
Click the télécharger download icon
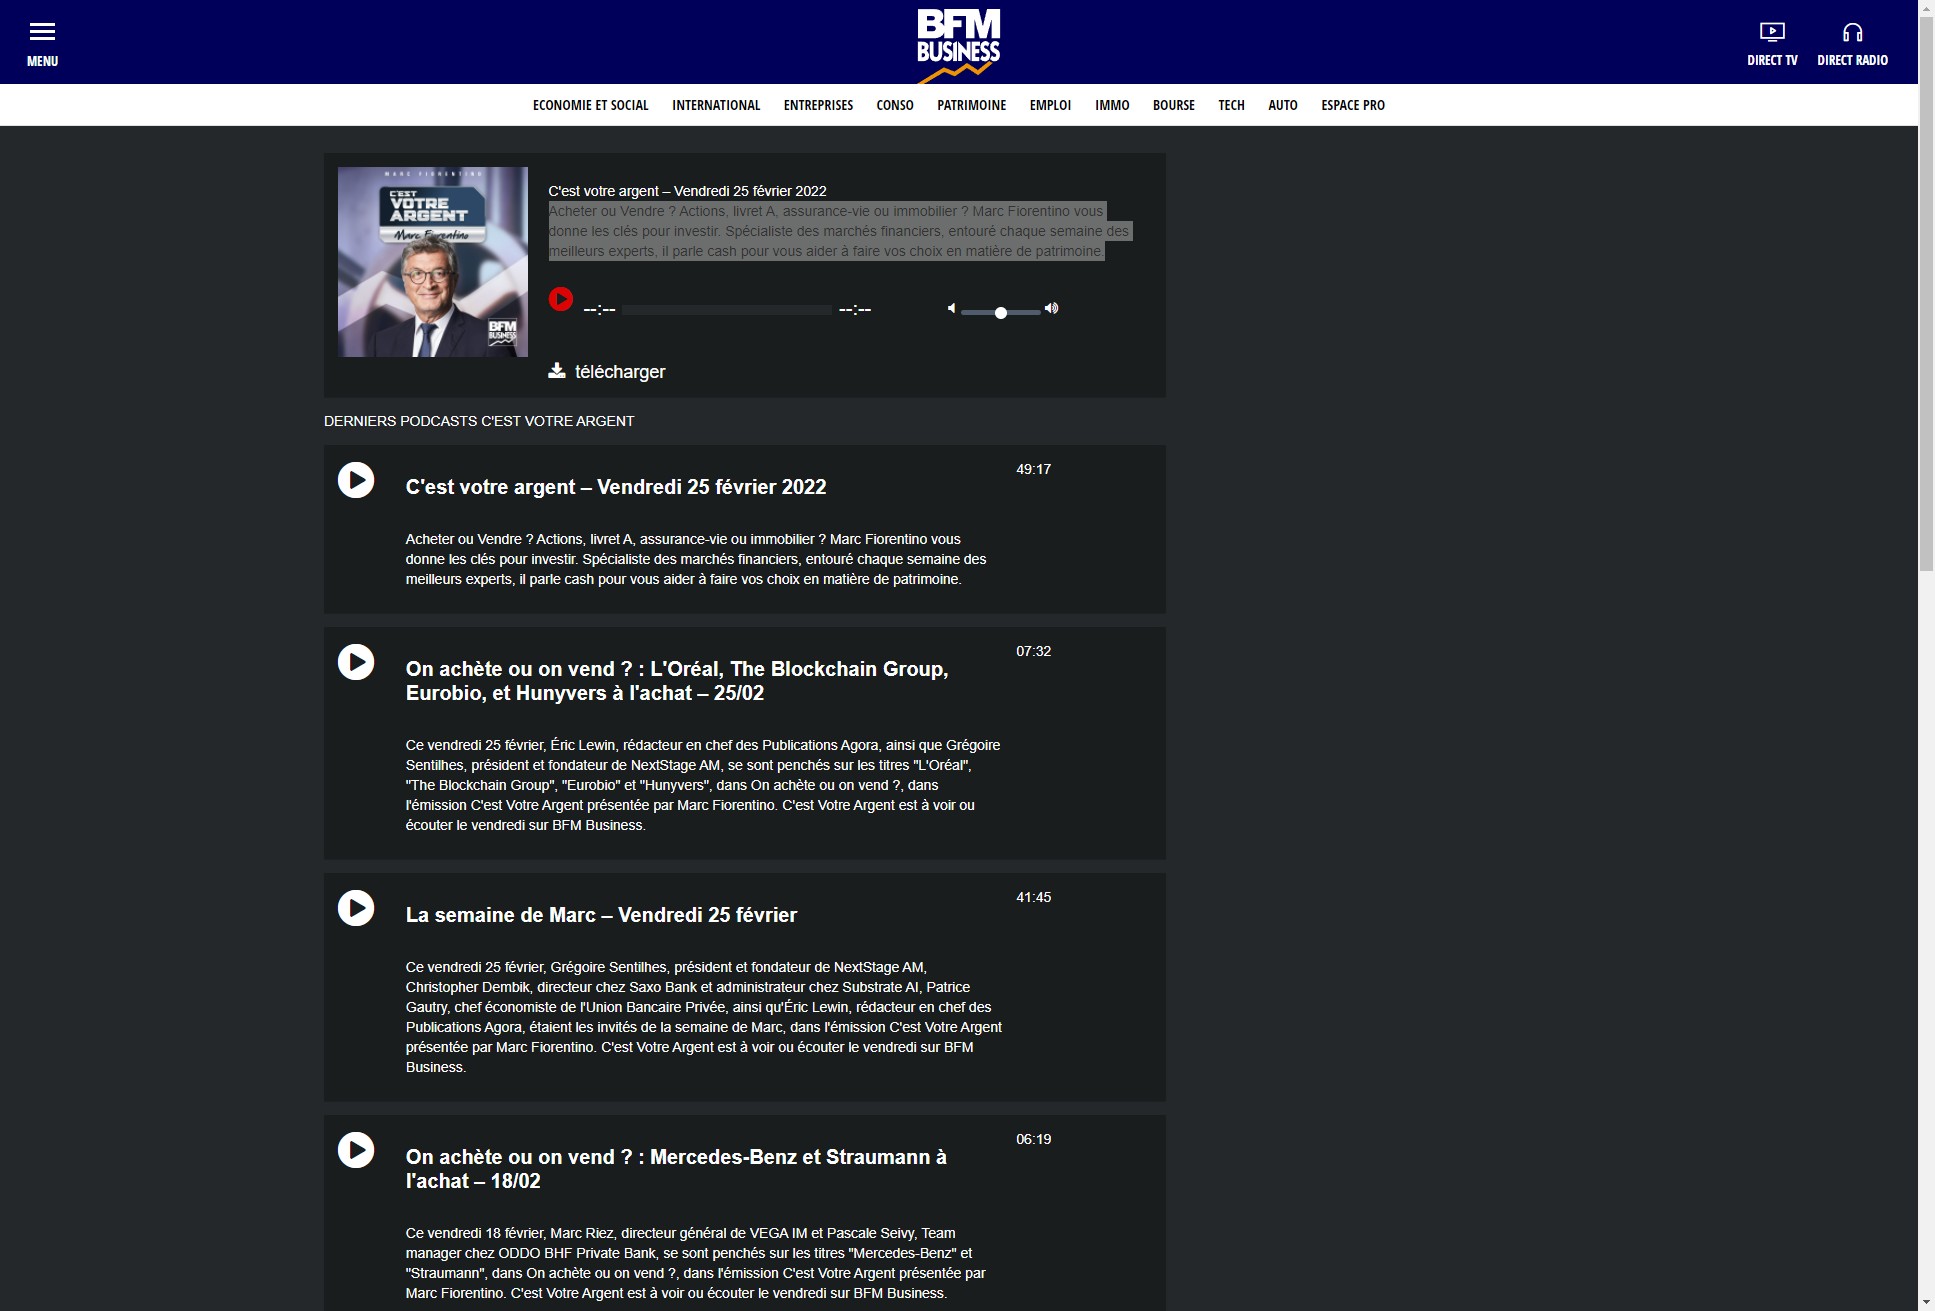click(x=557, y=371)
